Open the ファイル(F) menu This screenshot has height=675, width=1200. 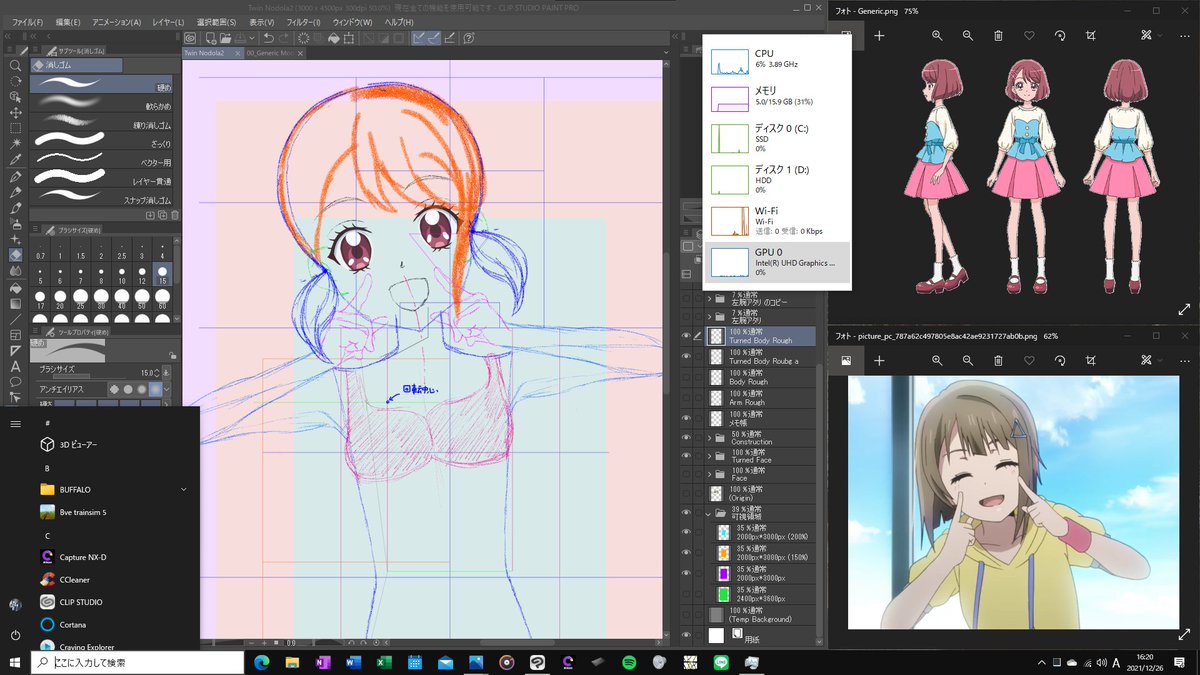tap(27, 22)
